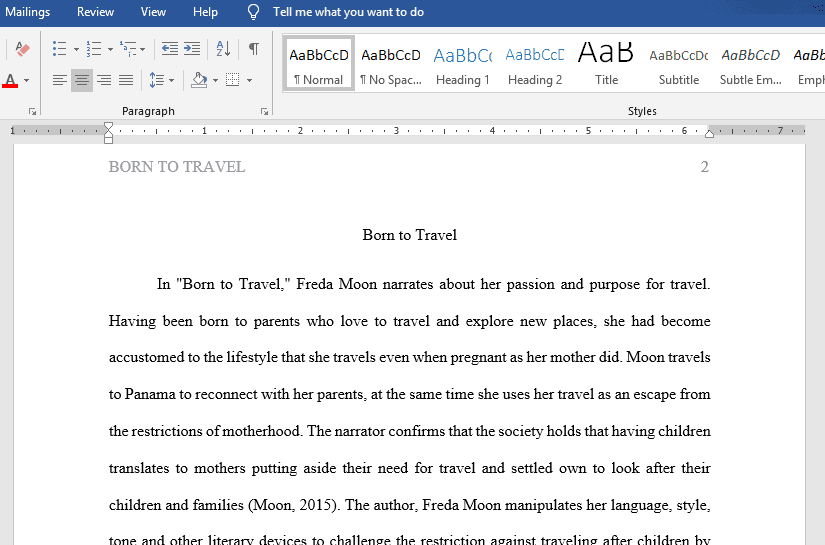Open the Multilevel List dropdown arrow
The height and width of the screenshot is (545, 825).
click(143, 49)
